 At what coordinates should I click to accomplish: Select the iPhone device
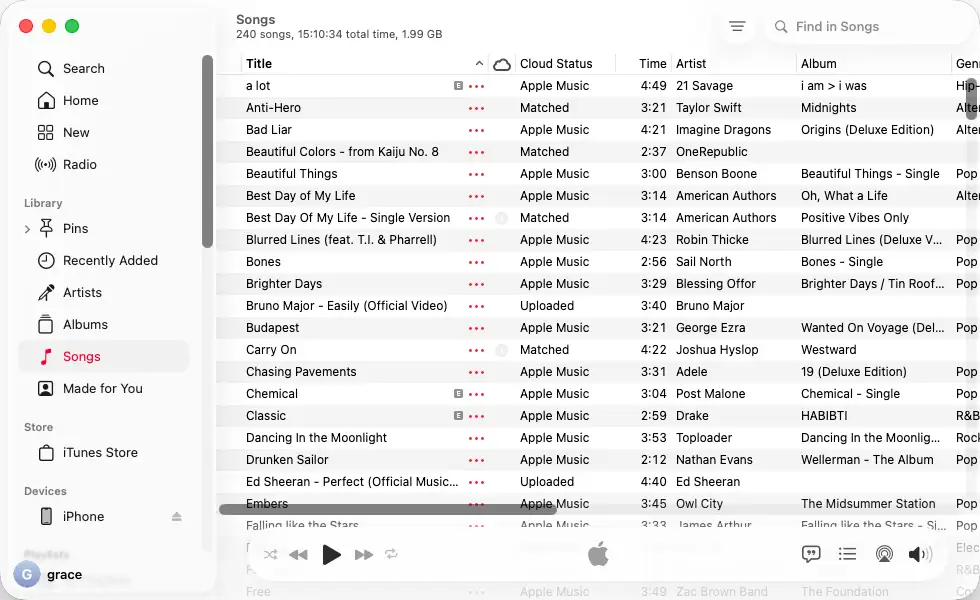coord(83,516)
